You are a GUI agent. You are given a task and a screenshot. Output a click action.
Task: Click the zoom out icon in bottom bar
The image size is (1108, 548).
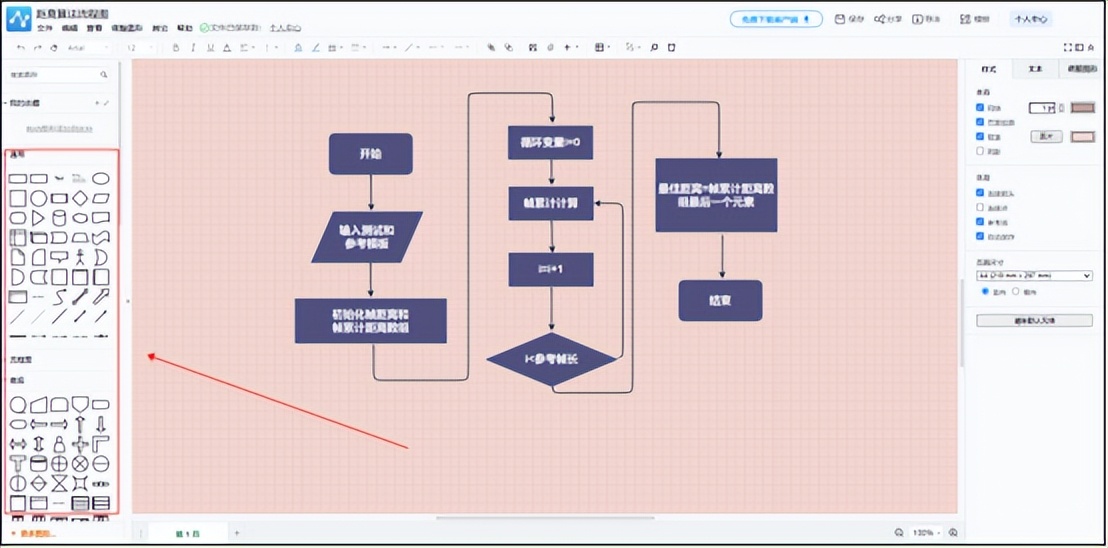pos(899,532)
